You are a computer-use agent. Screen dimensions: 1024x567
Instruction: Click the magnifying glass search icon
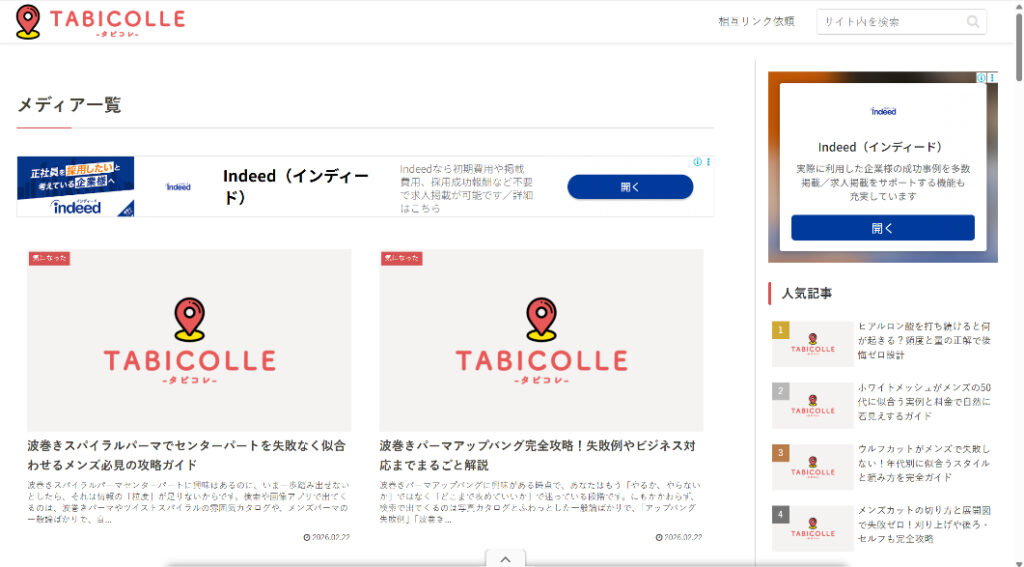coord(973,22)
